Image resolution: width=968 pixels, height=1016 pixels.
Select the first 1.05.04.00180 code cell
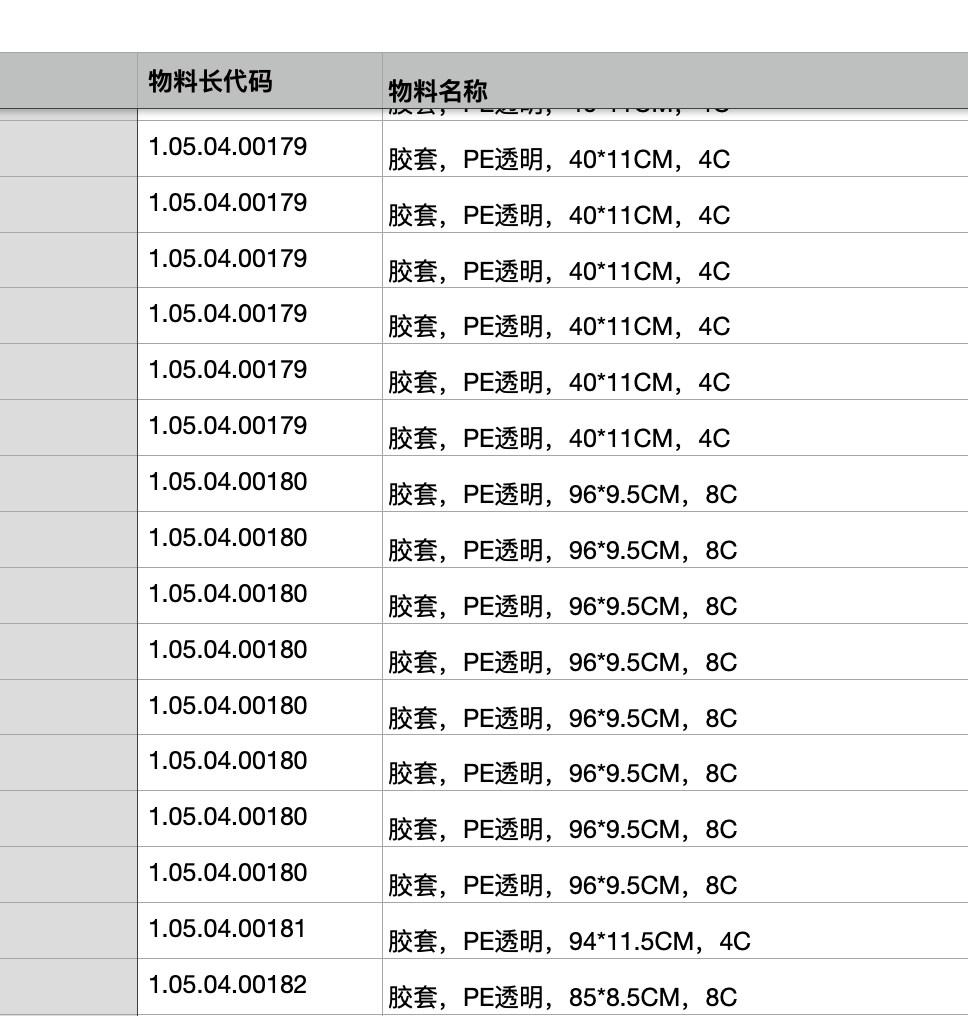[228, 482]
